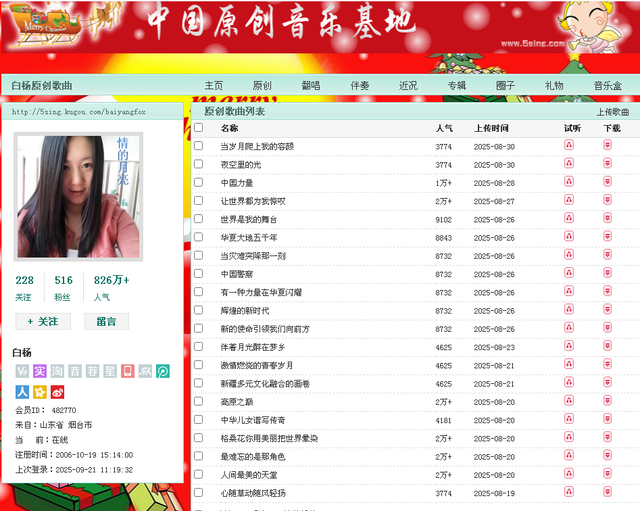
Task: Listen to the song 夜空里的光
Action: [x=569, y=163]
